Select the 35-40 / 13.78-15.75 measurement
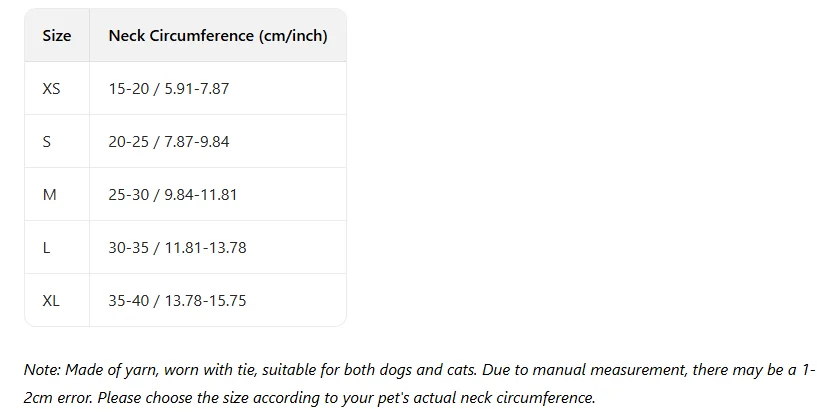This screenshot has height=410, width=827. pos(177,300)
